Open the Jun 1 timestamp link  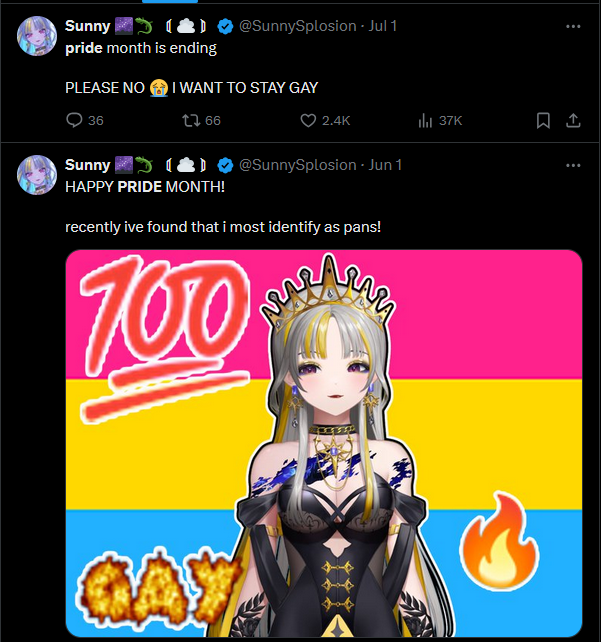385,165
